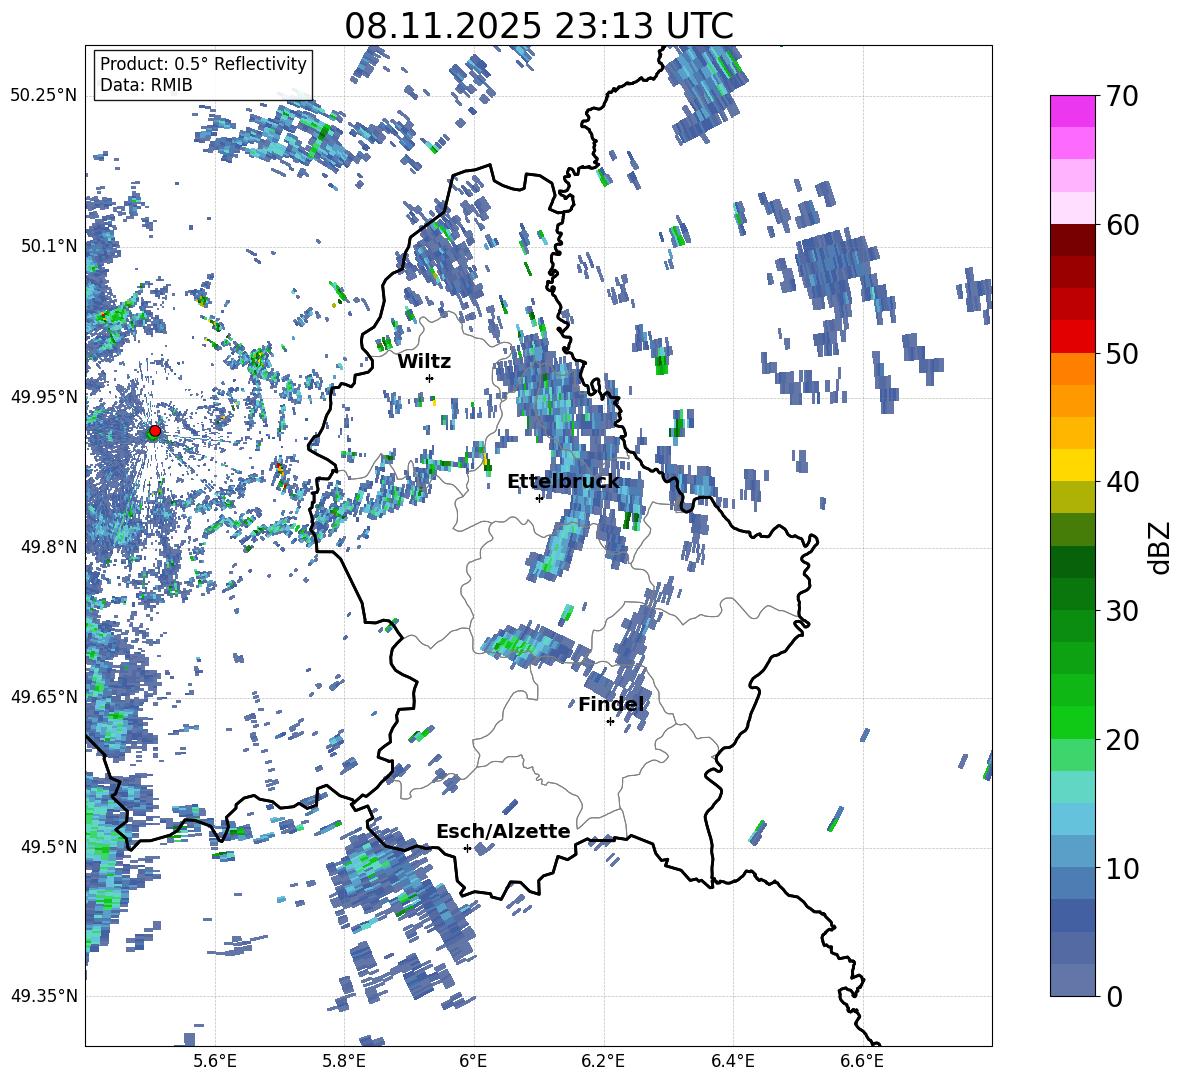Click the Wiltz cross marker
Screen dimensions: 1184x1081
430,378
